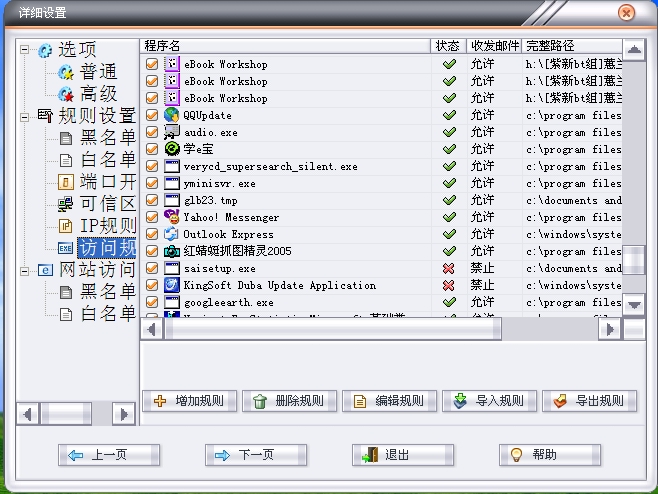Sort by the 完整路径 column header
Viewport: 658px width, 494px height.
point(572,46)
